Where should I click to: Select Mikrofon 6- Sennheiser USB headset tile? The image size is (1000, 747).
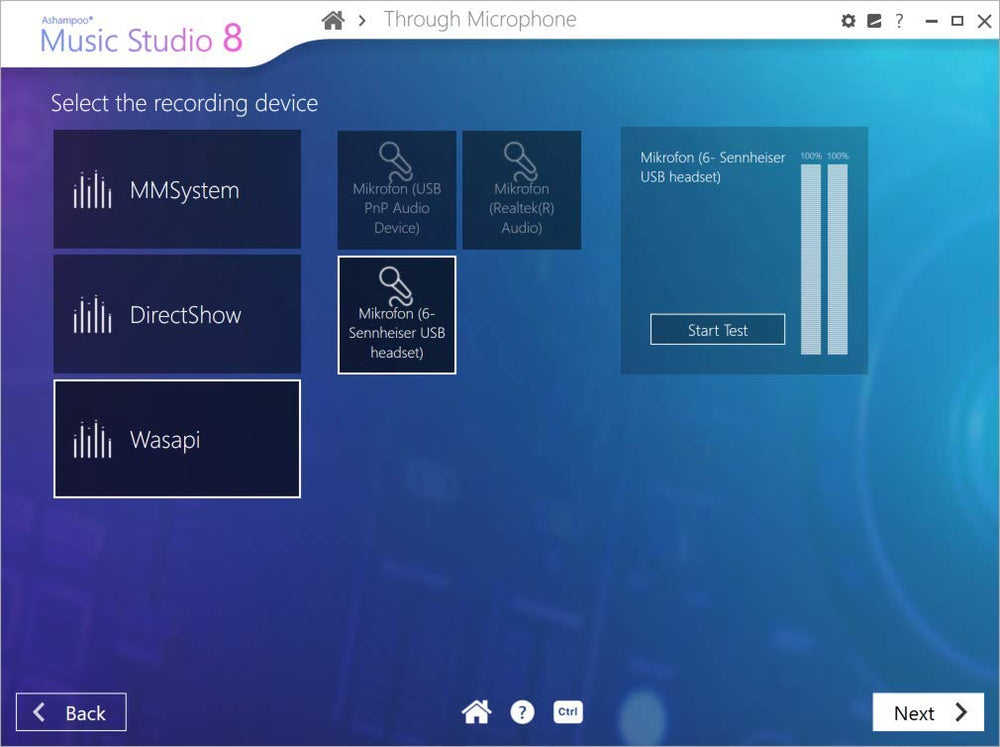tap(397, 315)
